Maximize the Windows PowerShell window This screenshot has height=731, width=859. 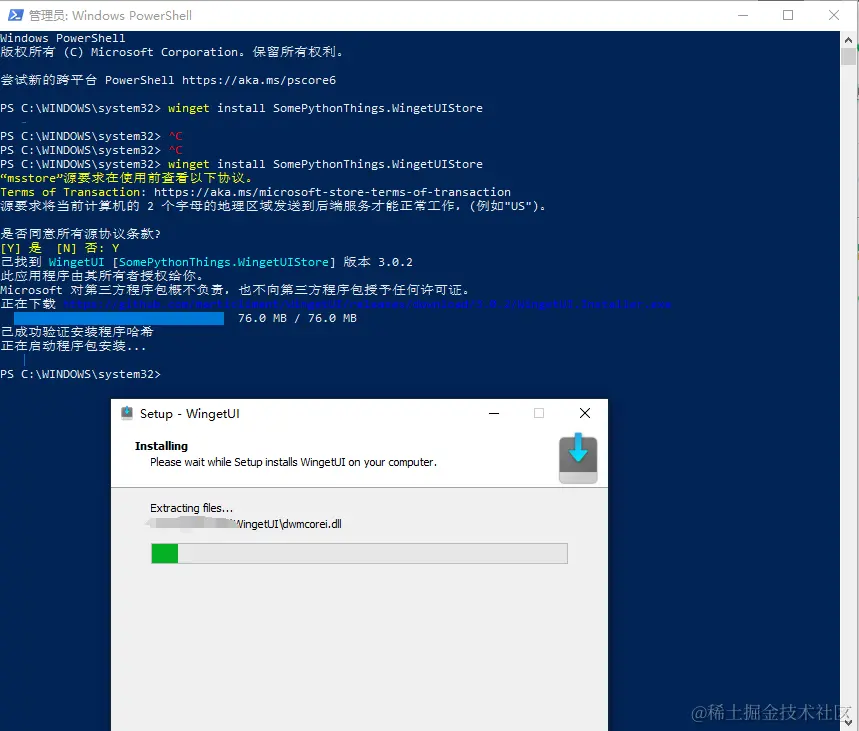[x=788, y=15]
